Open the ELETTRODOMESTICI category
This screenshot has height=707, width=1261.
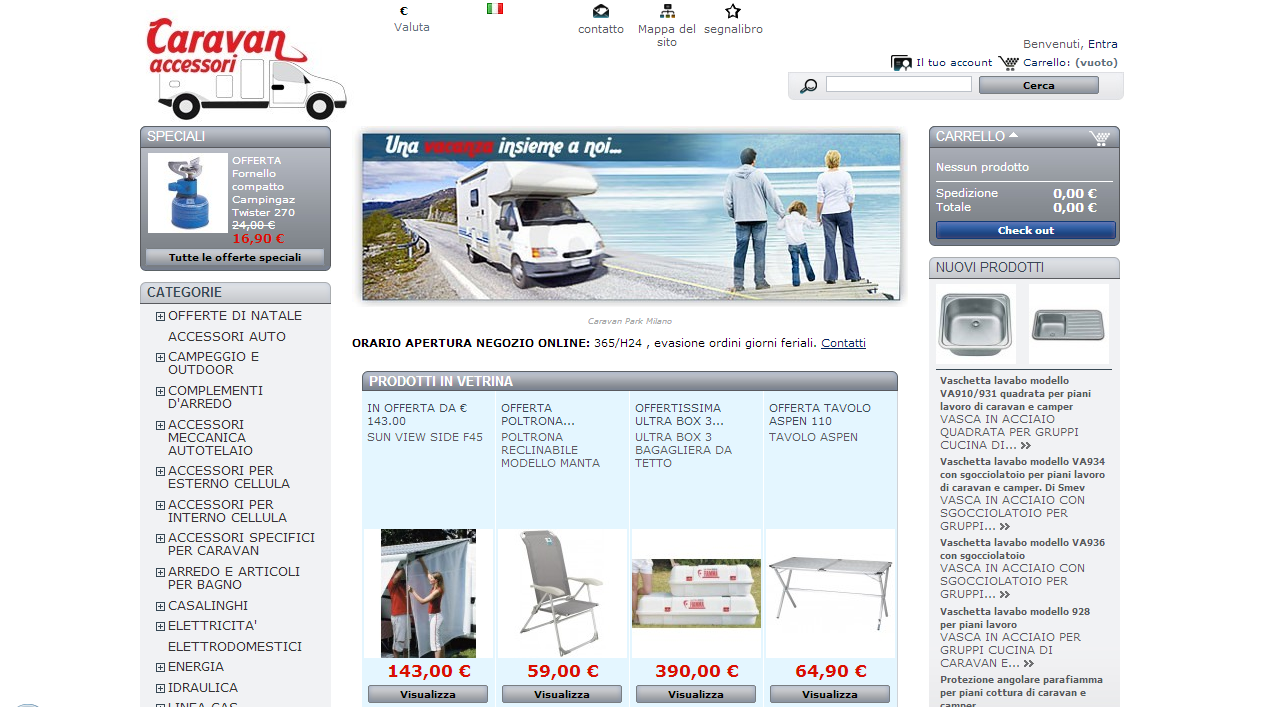pos(235,647)
